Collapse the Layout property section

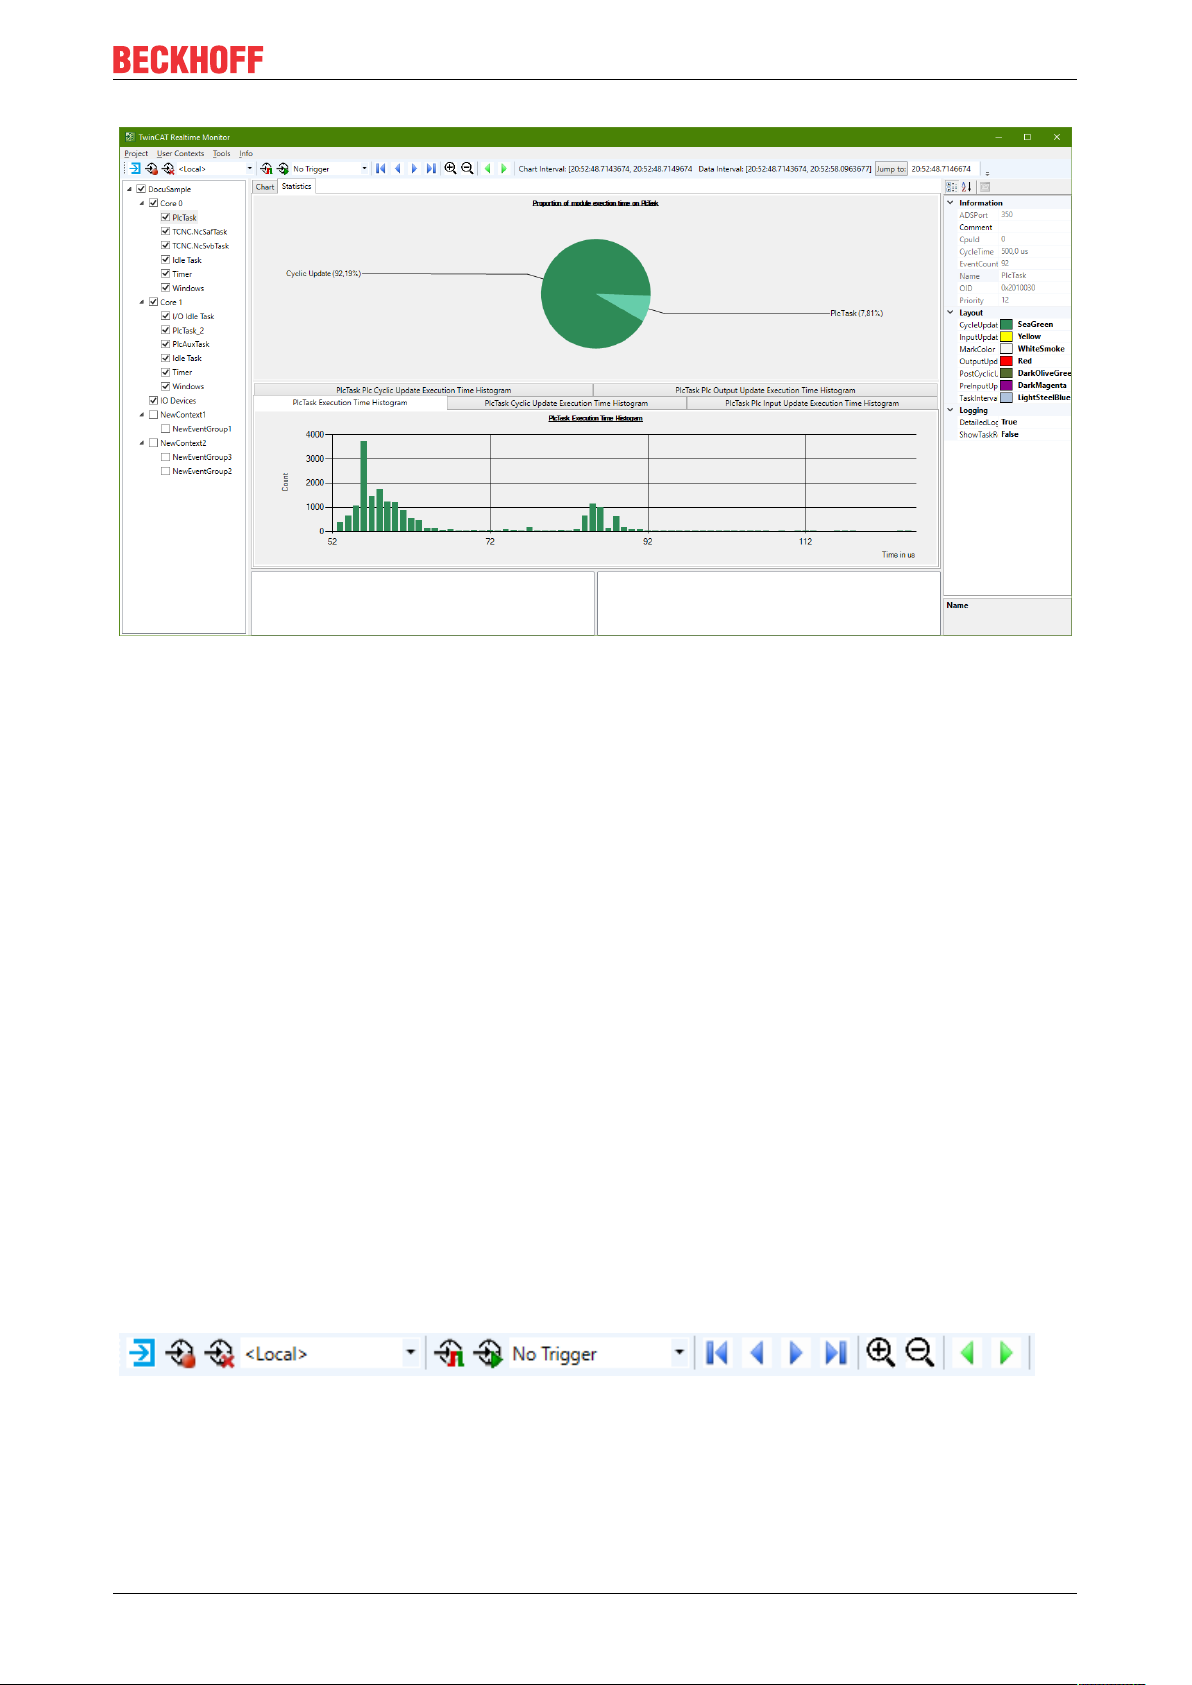(950, 312)
